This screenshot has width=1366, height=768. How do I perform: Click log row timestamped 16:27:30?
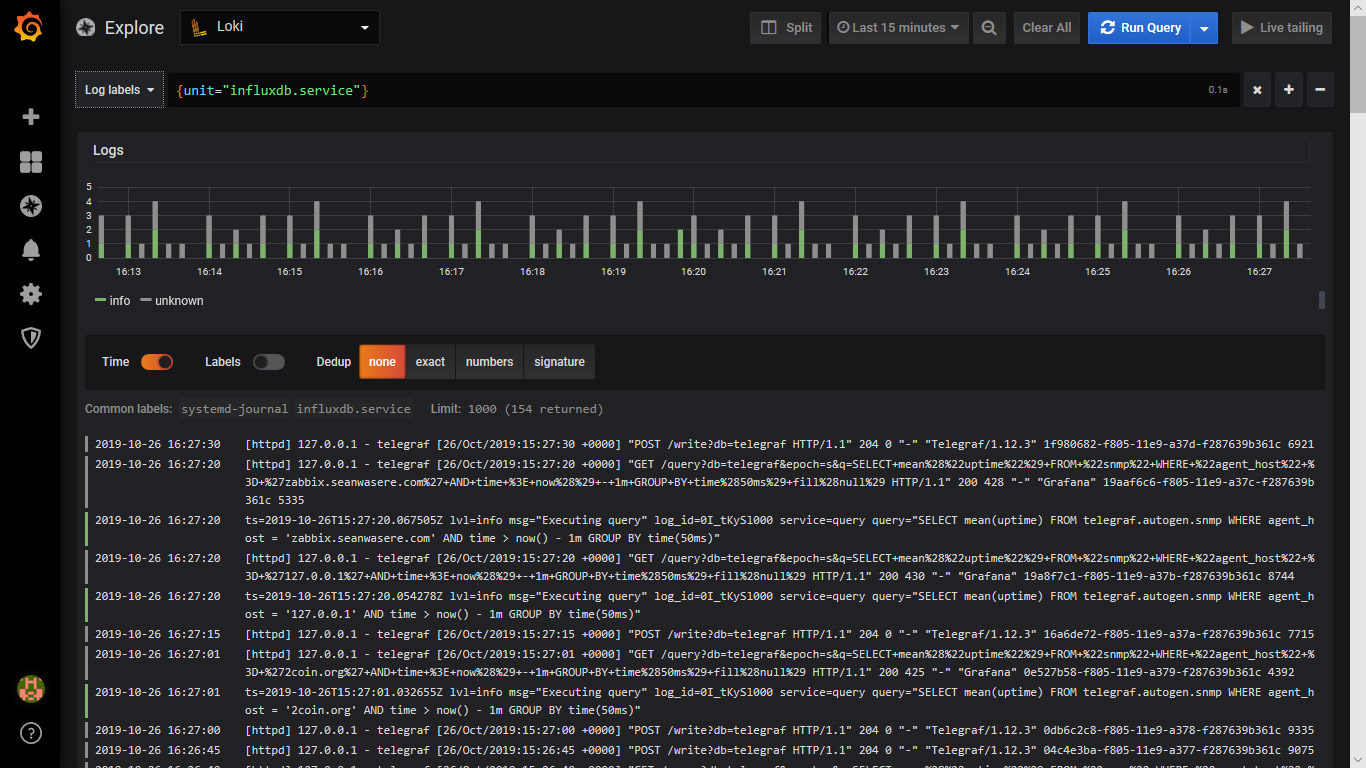700,444
